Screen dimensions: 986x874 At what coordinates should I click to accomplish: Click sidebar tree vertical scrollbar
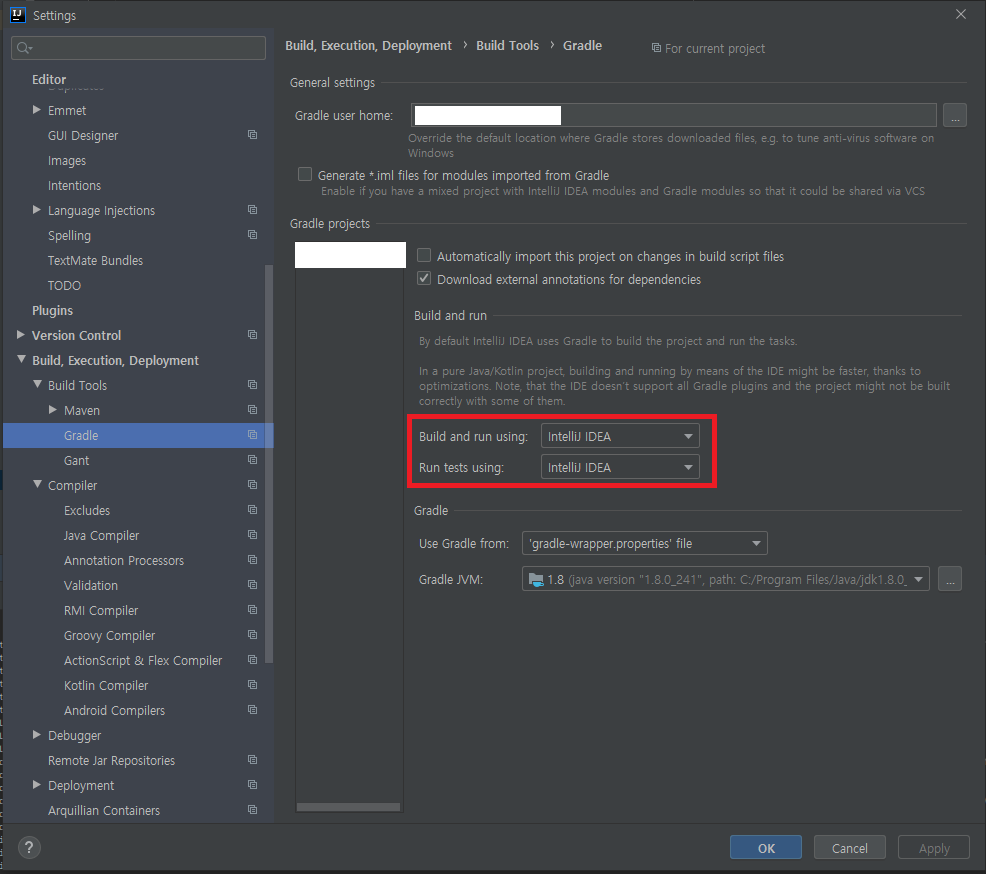click(x=269, y=463)
